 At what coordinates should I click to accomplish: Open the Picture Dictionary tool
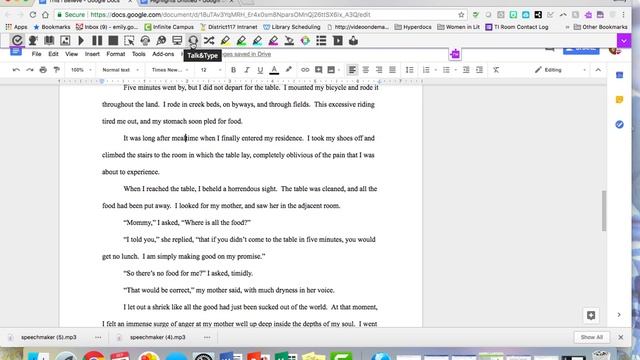[x=65, y=40]
